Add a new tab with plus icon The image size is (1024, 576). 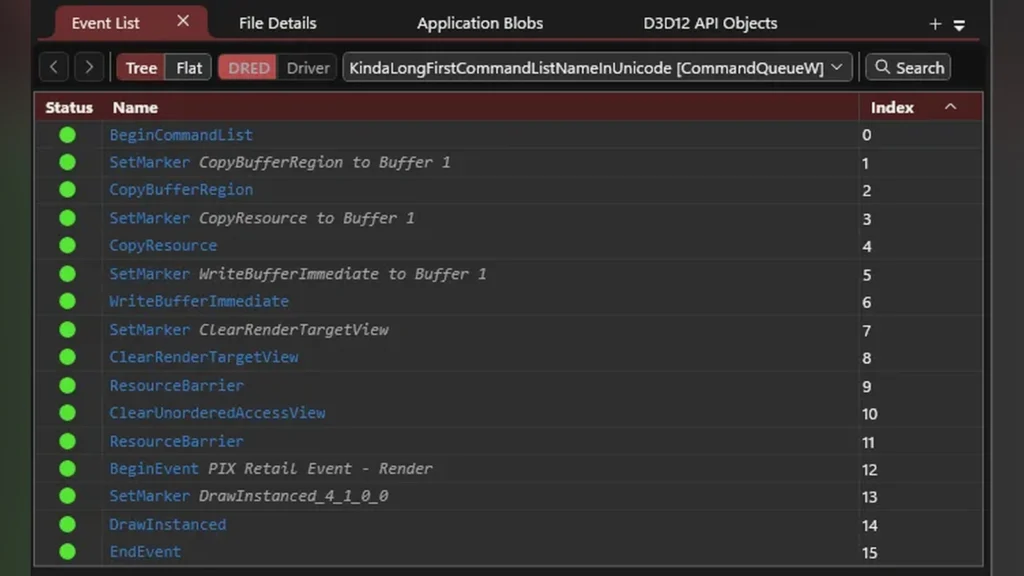tap(935, 24)
